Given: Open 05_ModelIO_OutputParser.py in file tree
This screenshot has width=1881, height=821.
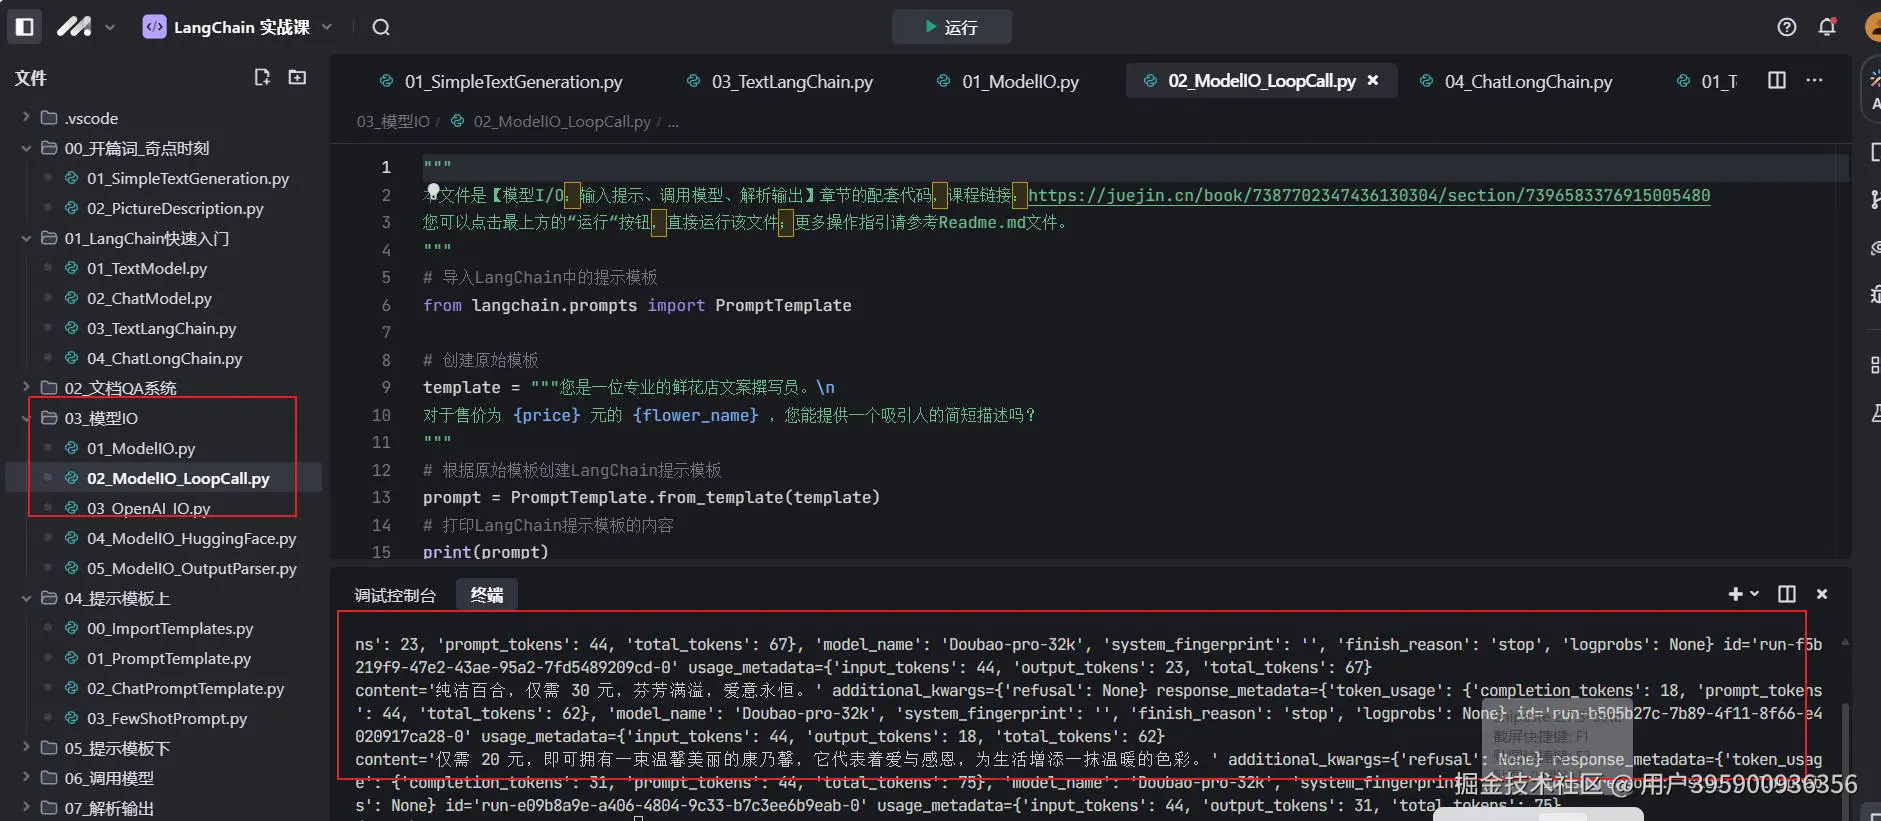Looking at the screenshot, I should [x=191, y=568].
